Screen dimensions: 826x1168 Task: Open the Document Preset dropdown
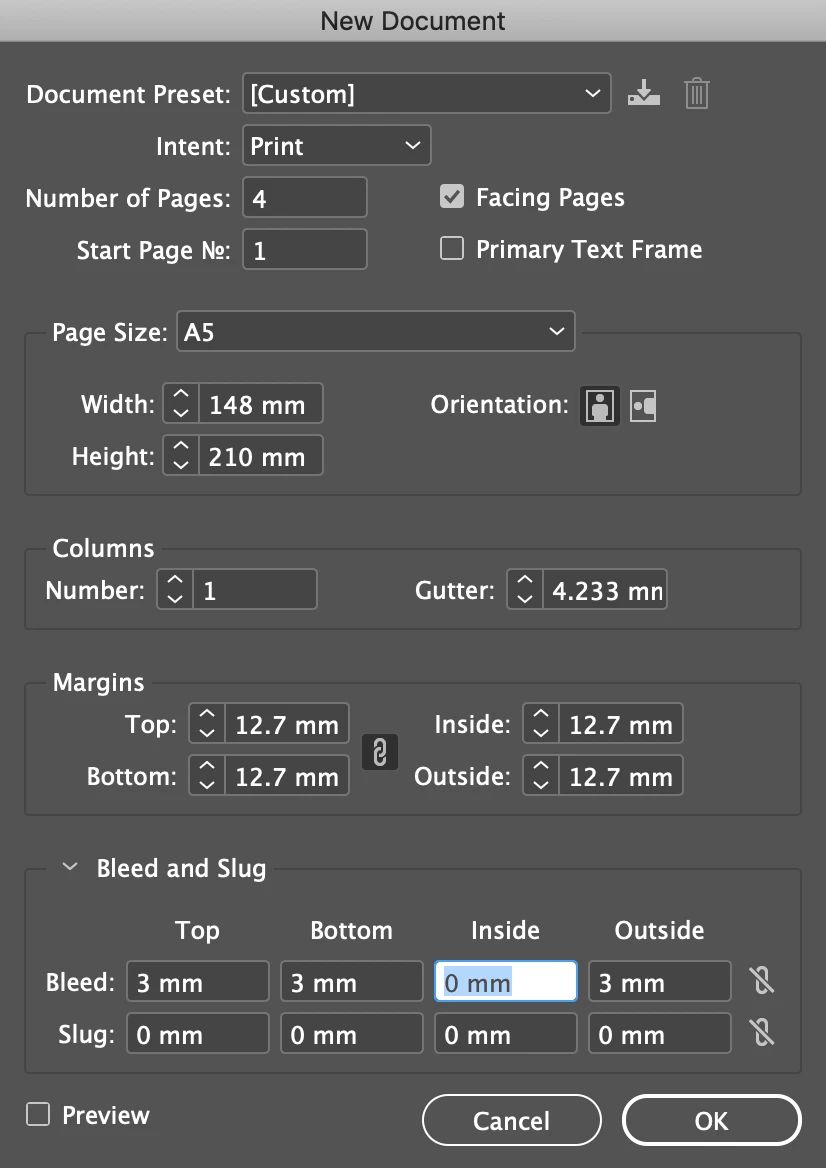pyautogui.click(x=427, y=93)
